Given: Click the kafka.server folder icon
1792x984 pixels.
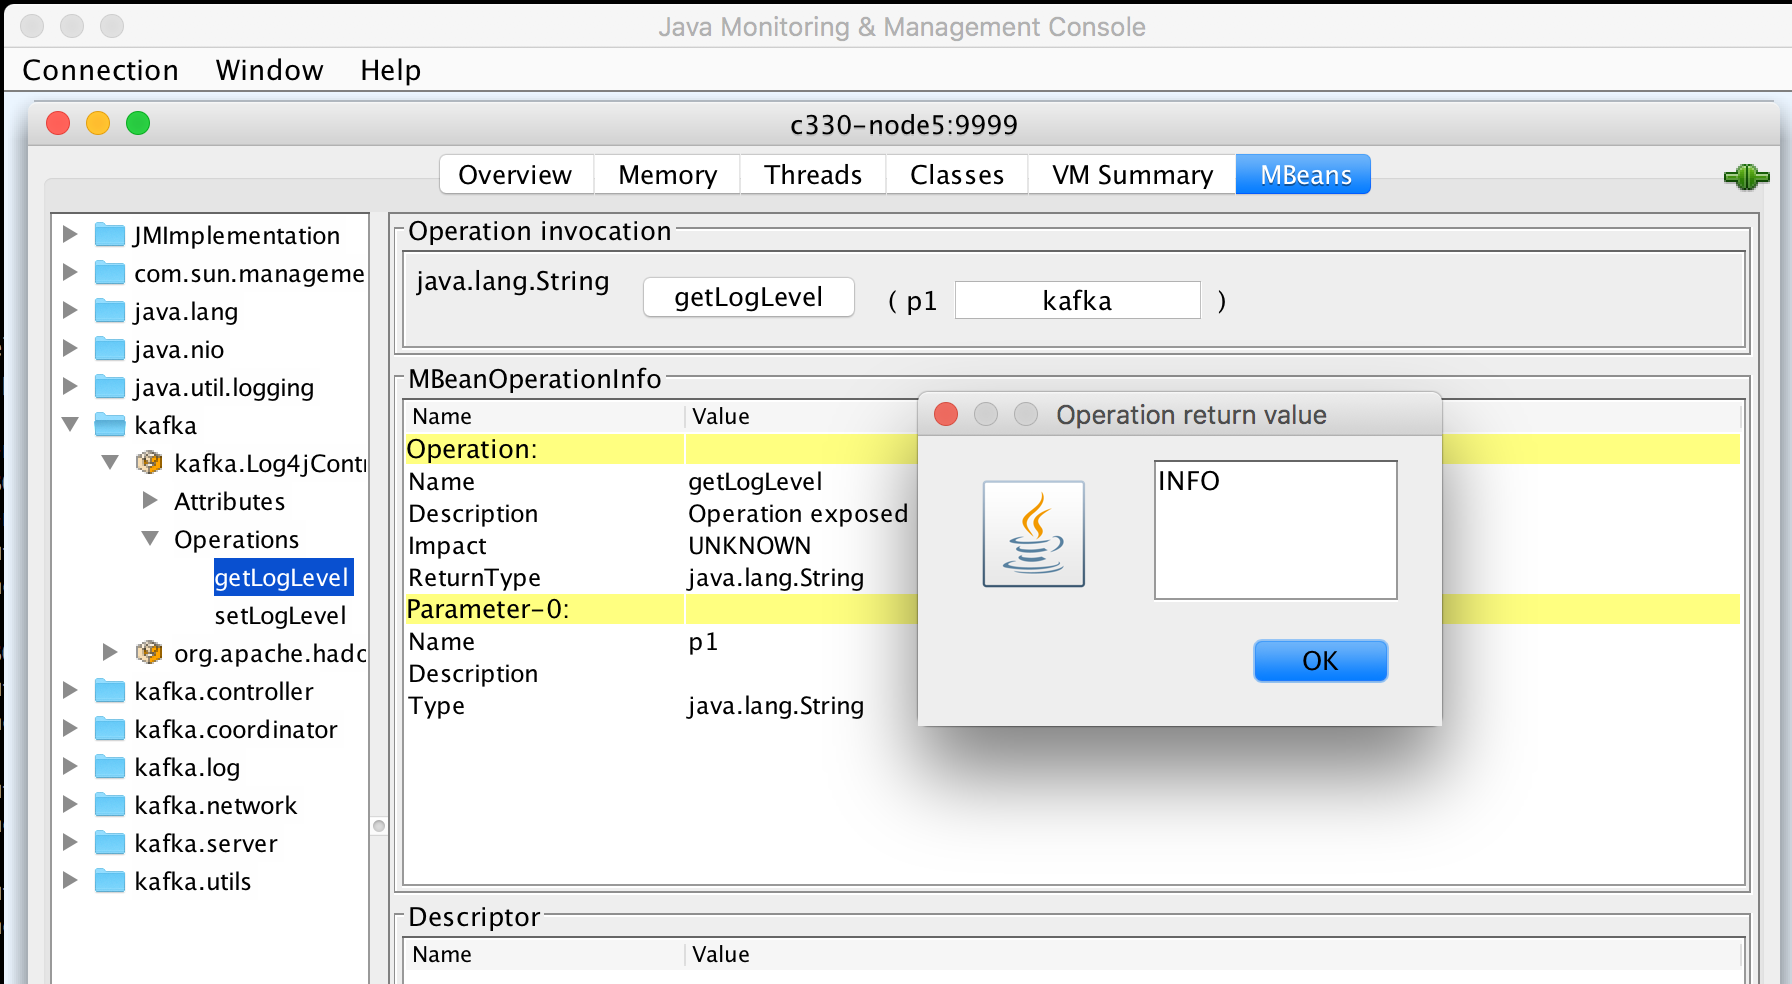Looking at the screenshot, I should coord(108,843).
